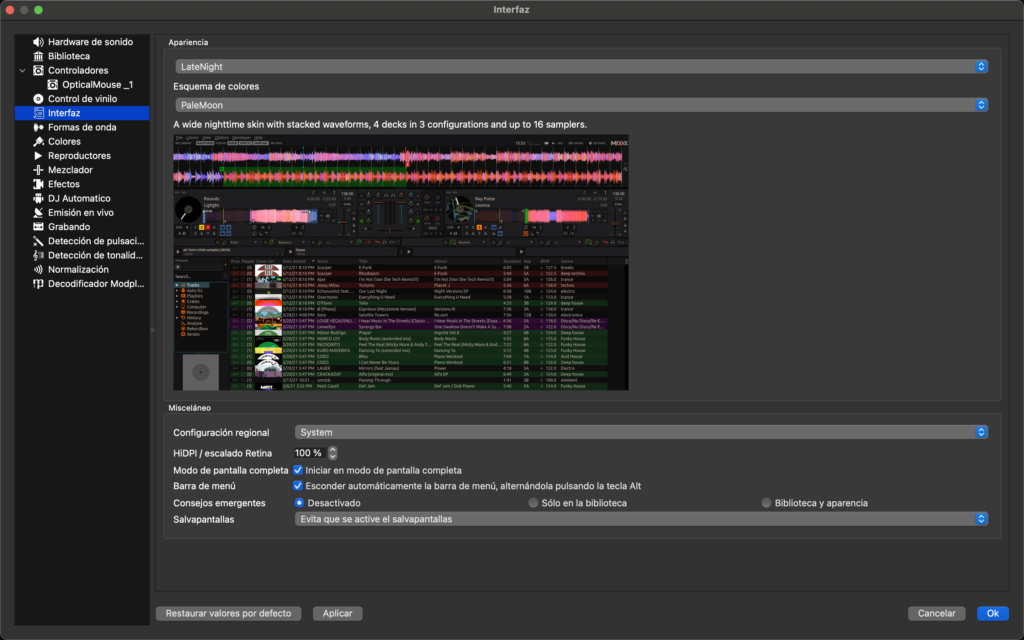Open the Emisión en vivo preferences page
Viewport: 1024px width, 640px height.
click(x=80, y=213)
